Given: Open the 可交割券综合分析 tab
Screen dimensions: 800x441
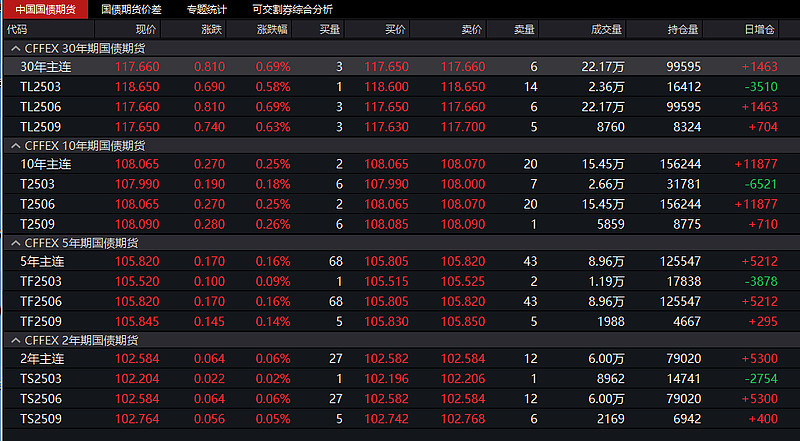Looking at the screenshot, I should (292, 9).
